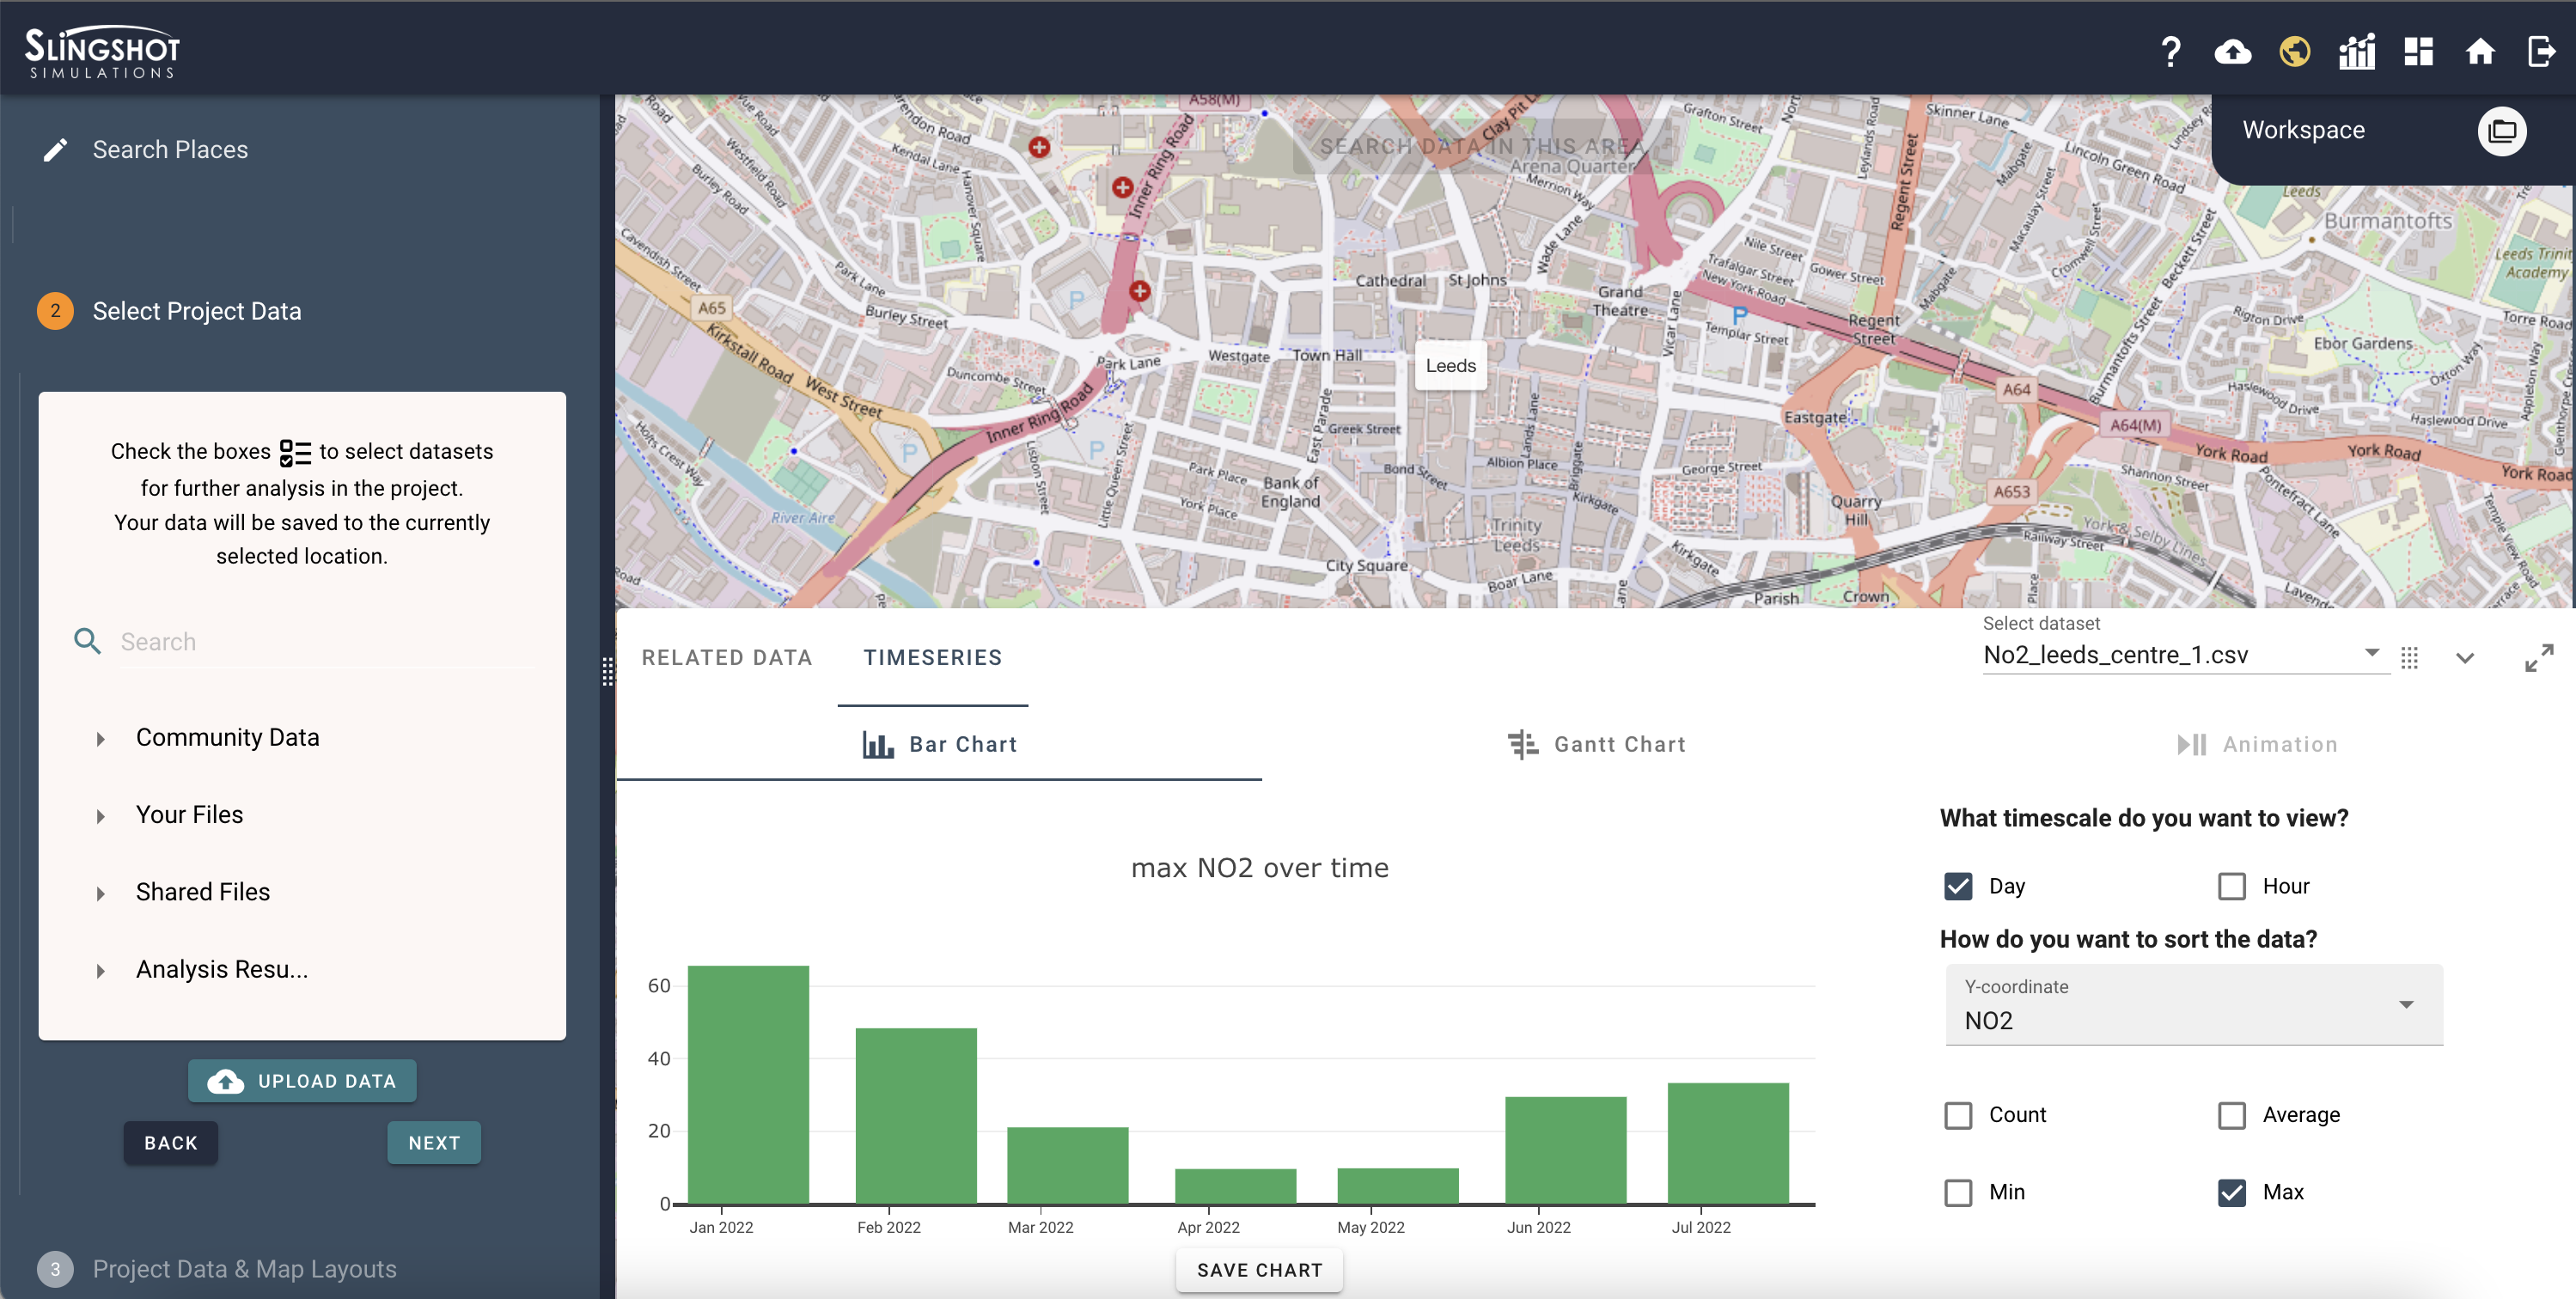Open the globe map icon
Image resolution: width=2576 pixels, height=1299 pixels.
click(x=2294, y=51)
